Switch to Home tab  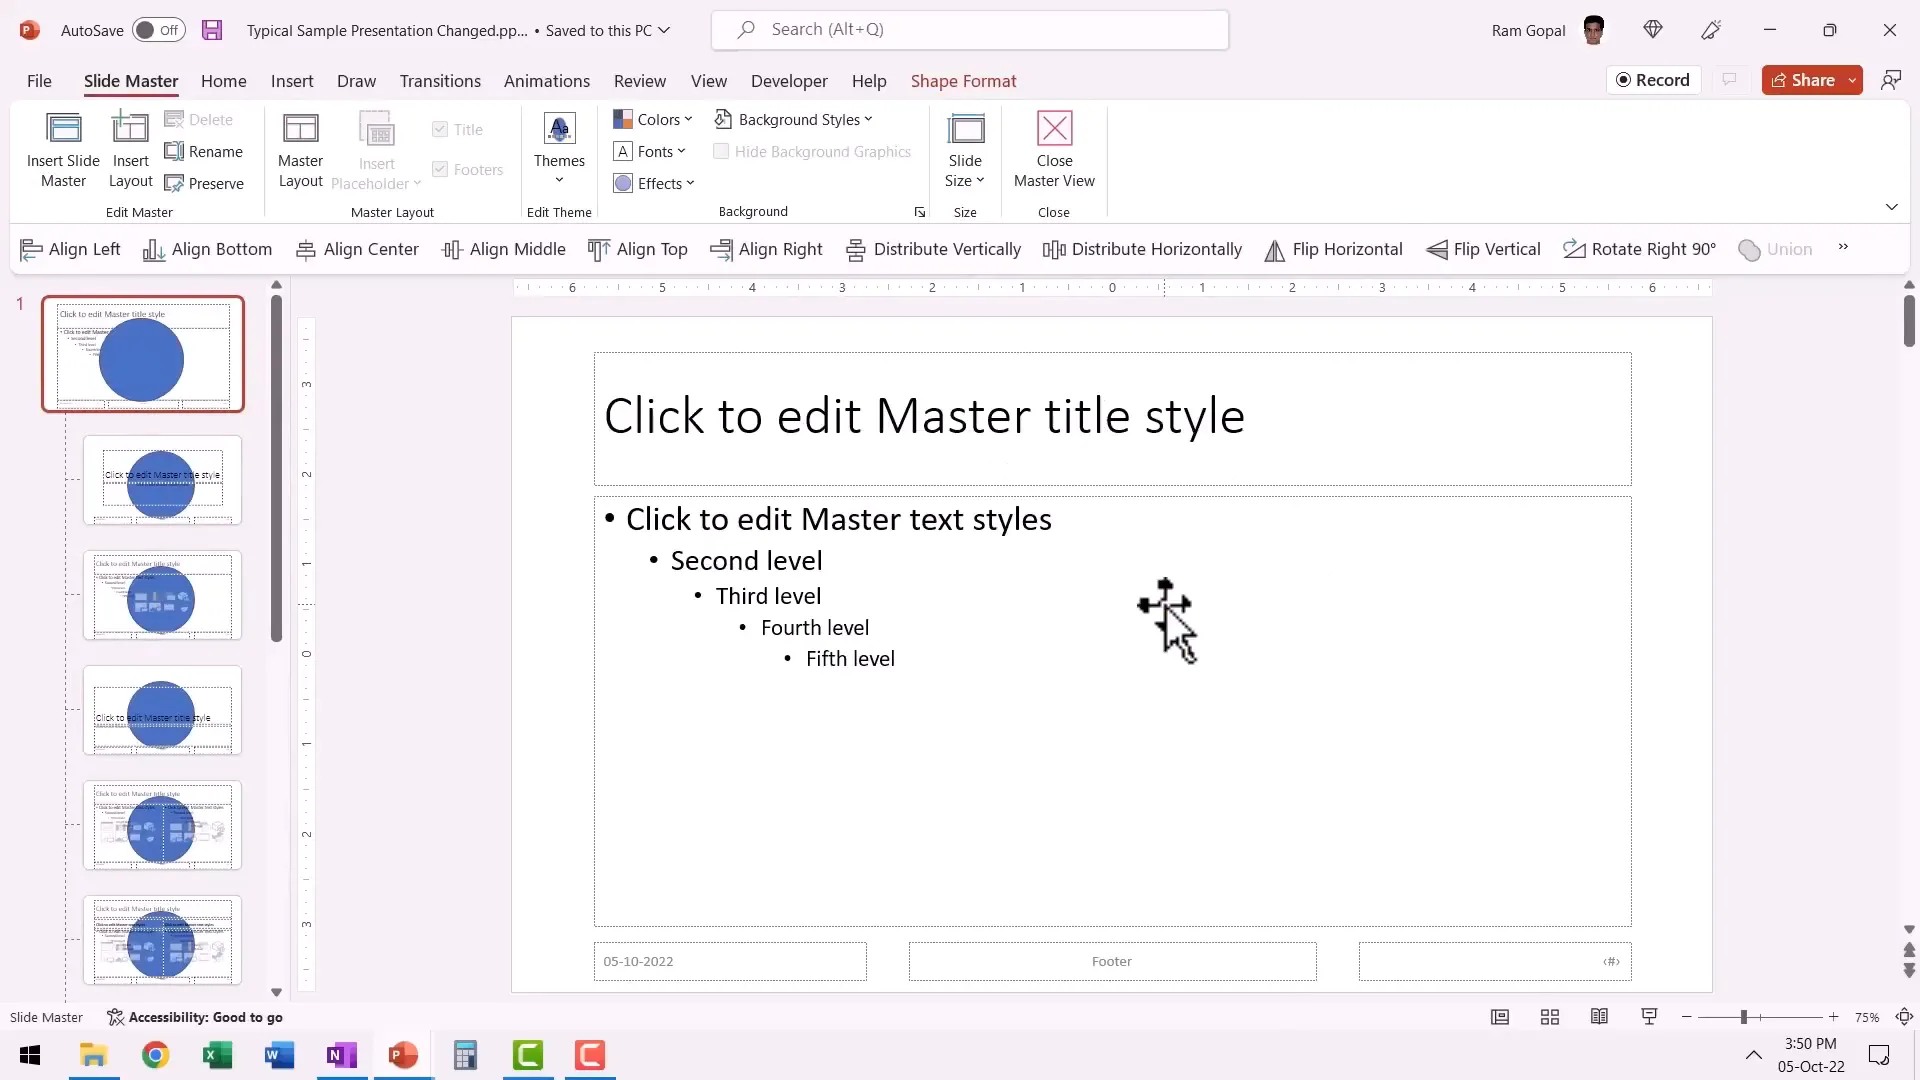224,81
